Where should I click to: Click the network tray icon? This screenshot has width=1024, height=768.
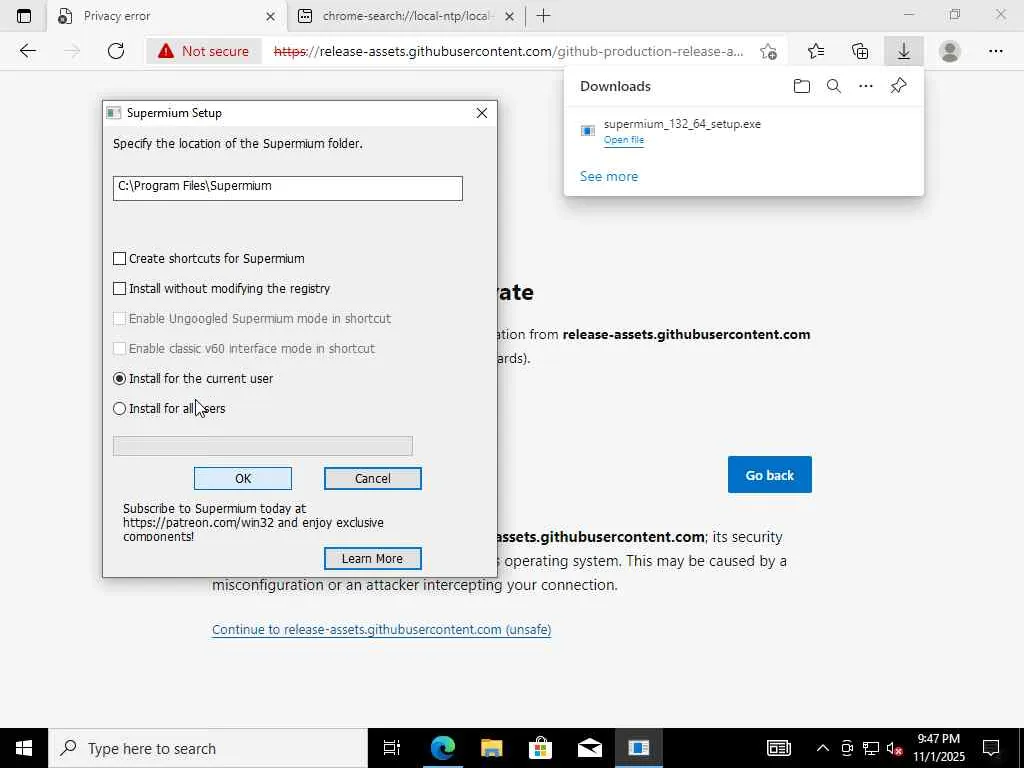pyautogui.click(x=871, y=748)
